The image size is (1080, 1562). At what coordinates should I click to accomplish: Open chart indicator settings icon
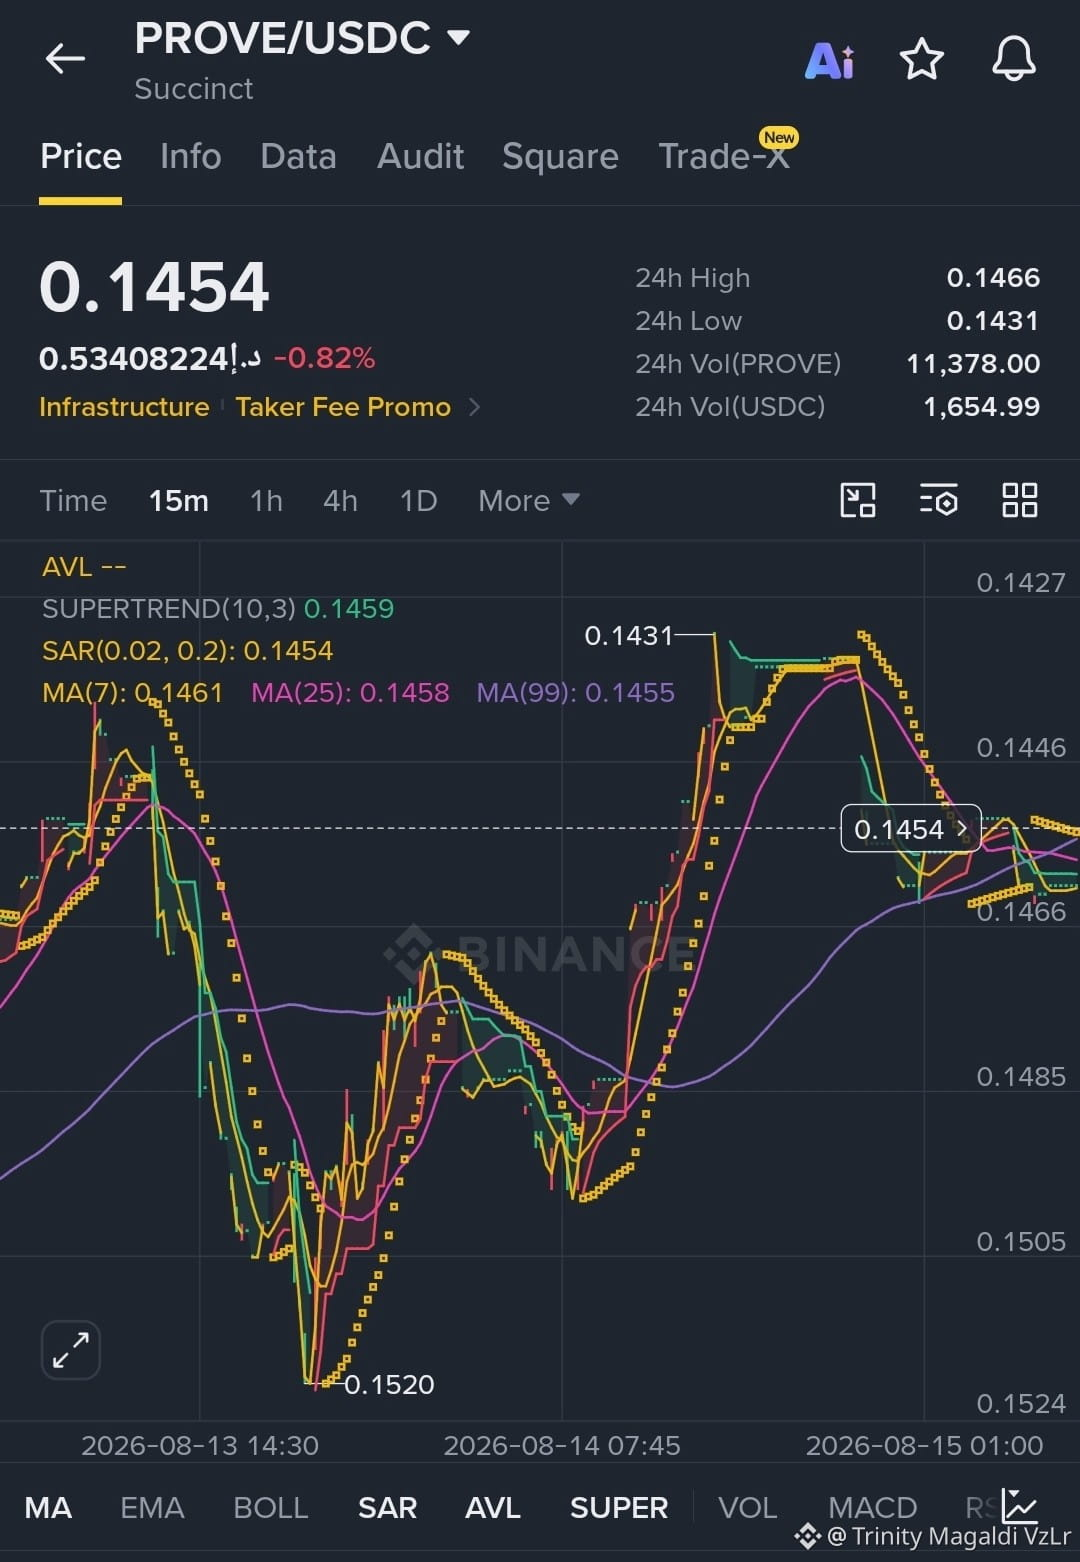[x=939, y=500]
